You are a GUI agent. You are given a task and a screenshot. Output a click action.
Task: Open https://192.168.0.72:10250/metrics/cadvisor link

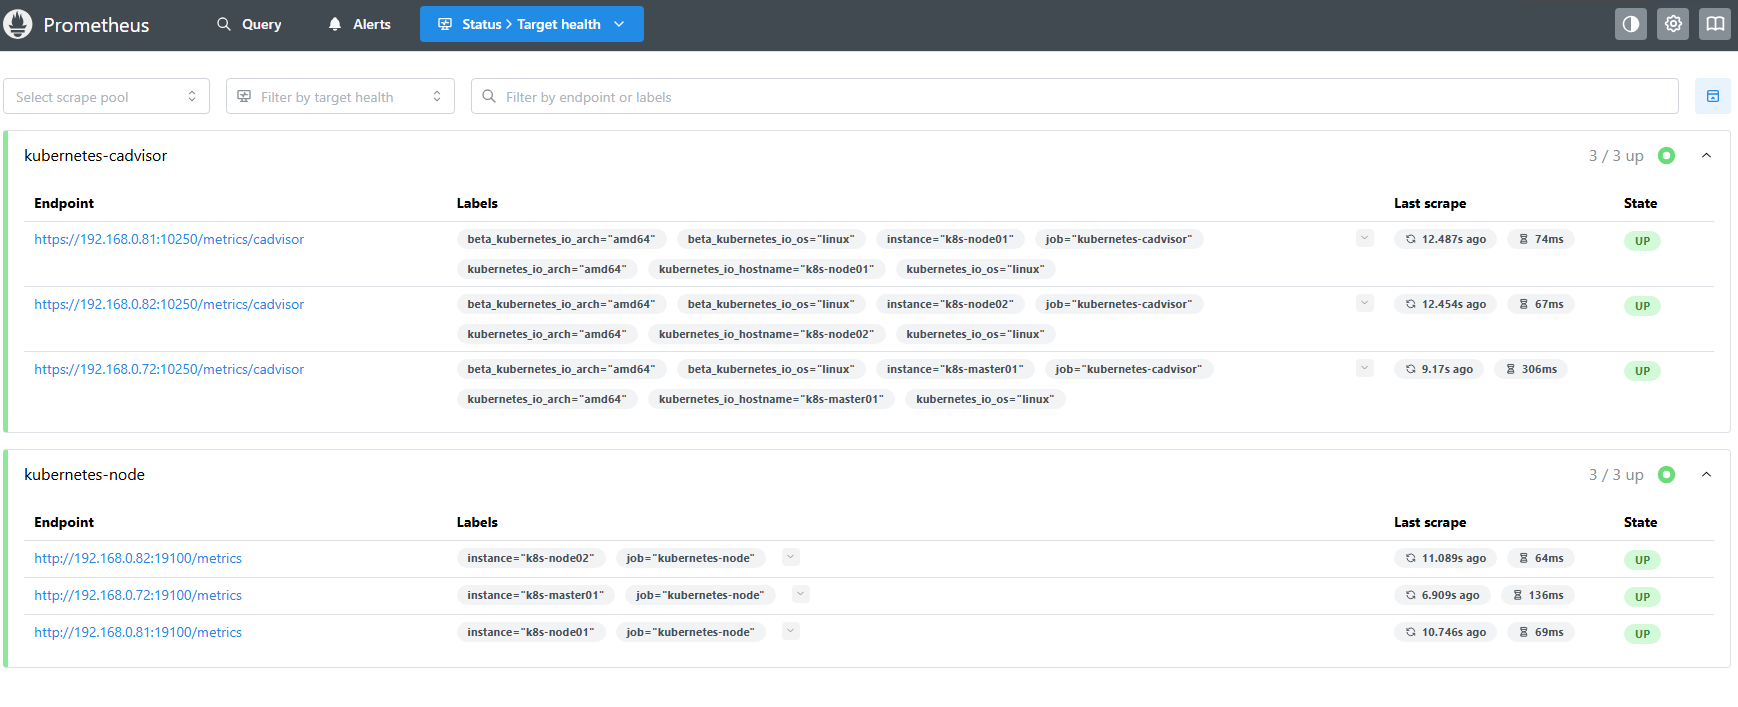coord(169,369)
